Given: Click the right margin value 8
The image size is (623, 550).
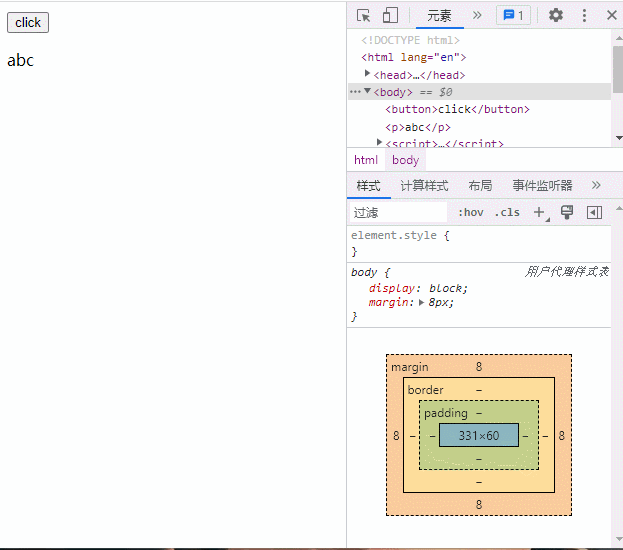Looking at the screenshot, I should [x=561, y=436].
